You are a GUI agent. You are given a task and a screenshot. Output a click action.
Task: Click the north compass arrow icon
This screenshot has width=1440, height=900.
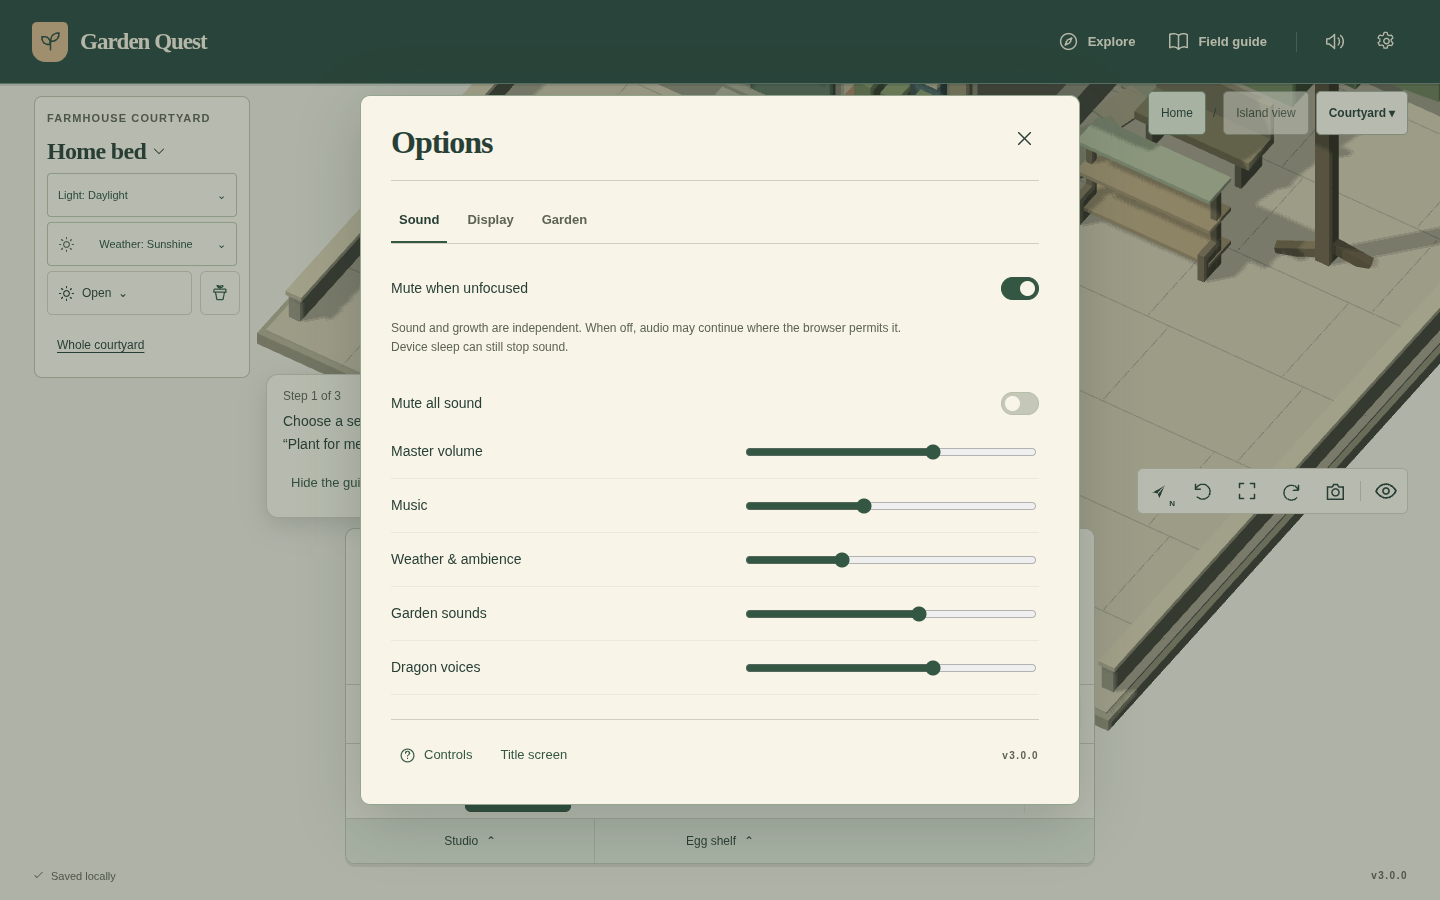pos(1160,492)
